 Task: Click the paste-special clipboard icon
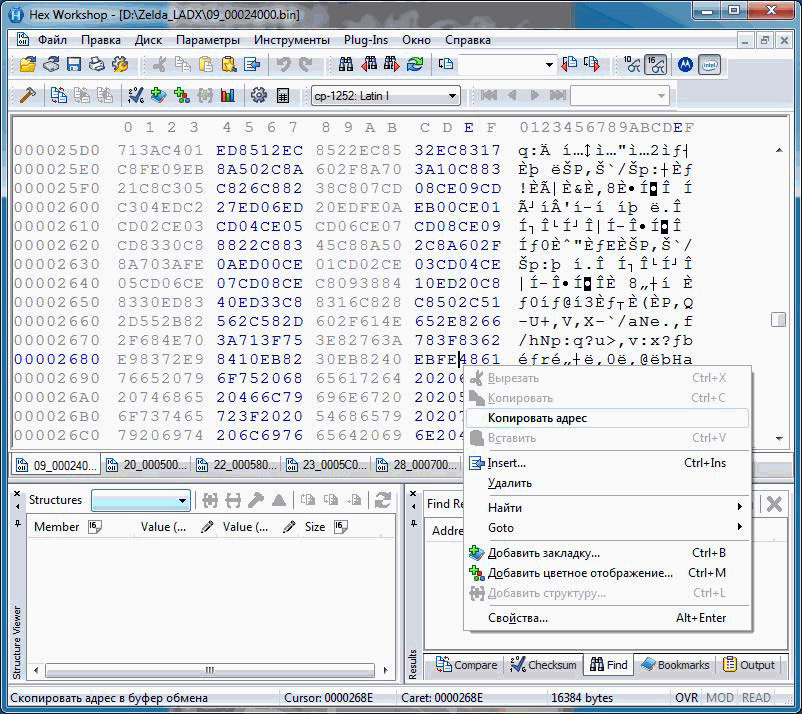(x=229, y=64)
